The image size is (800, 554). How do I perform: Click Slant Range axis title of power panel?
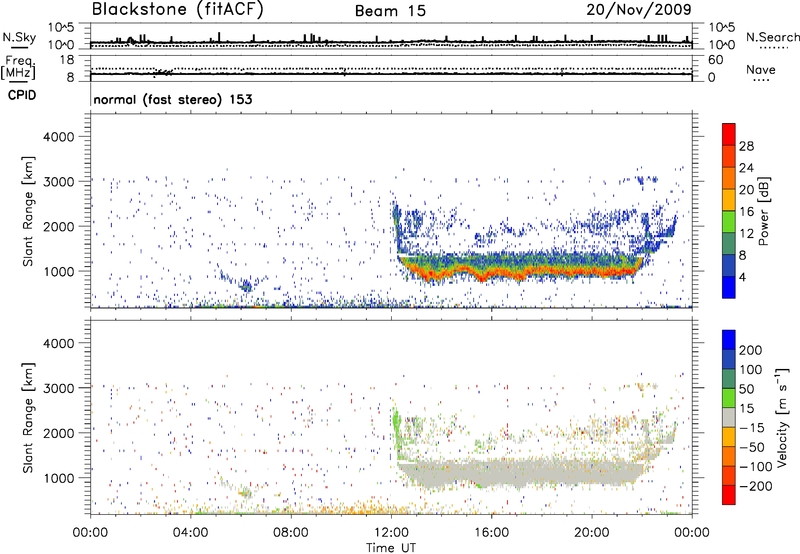pyautogui.click(x=28, y=211)
